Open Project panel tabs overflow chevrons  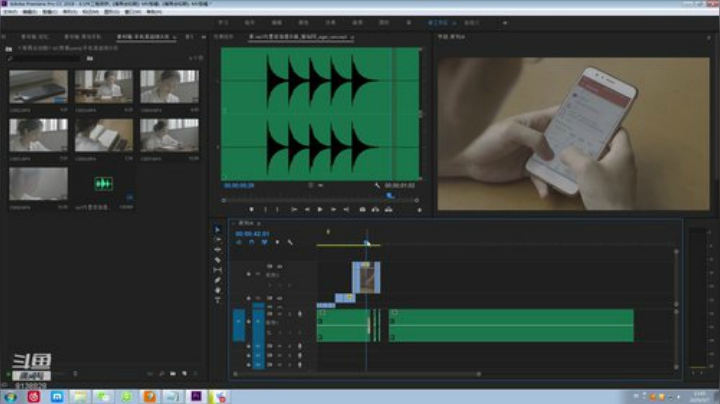click(x=203, y=37)
